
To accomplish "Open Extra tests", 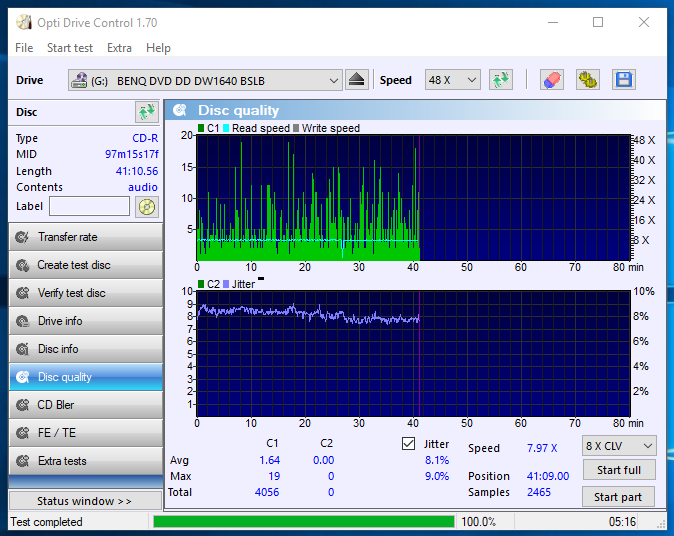I will [x=86, y=461].
